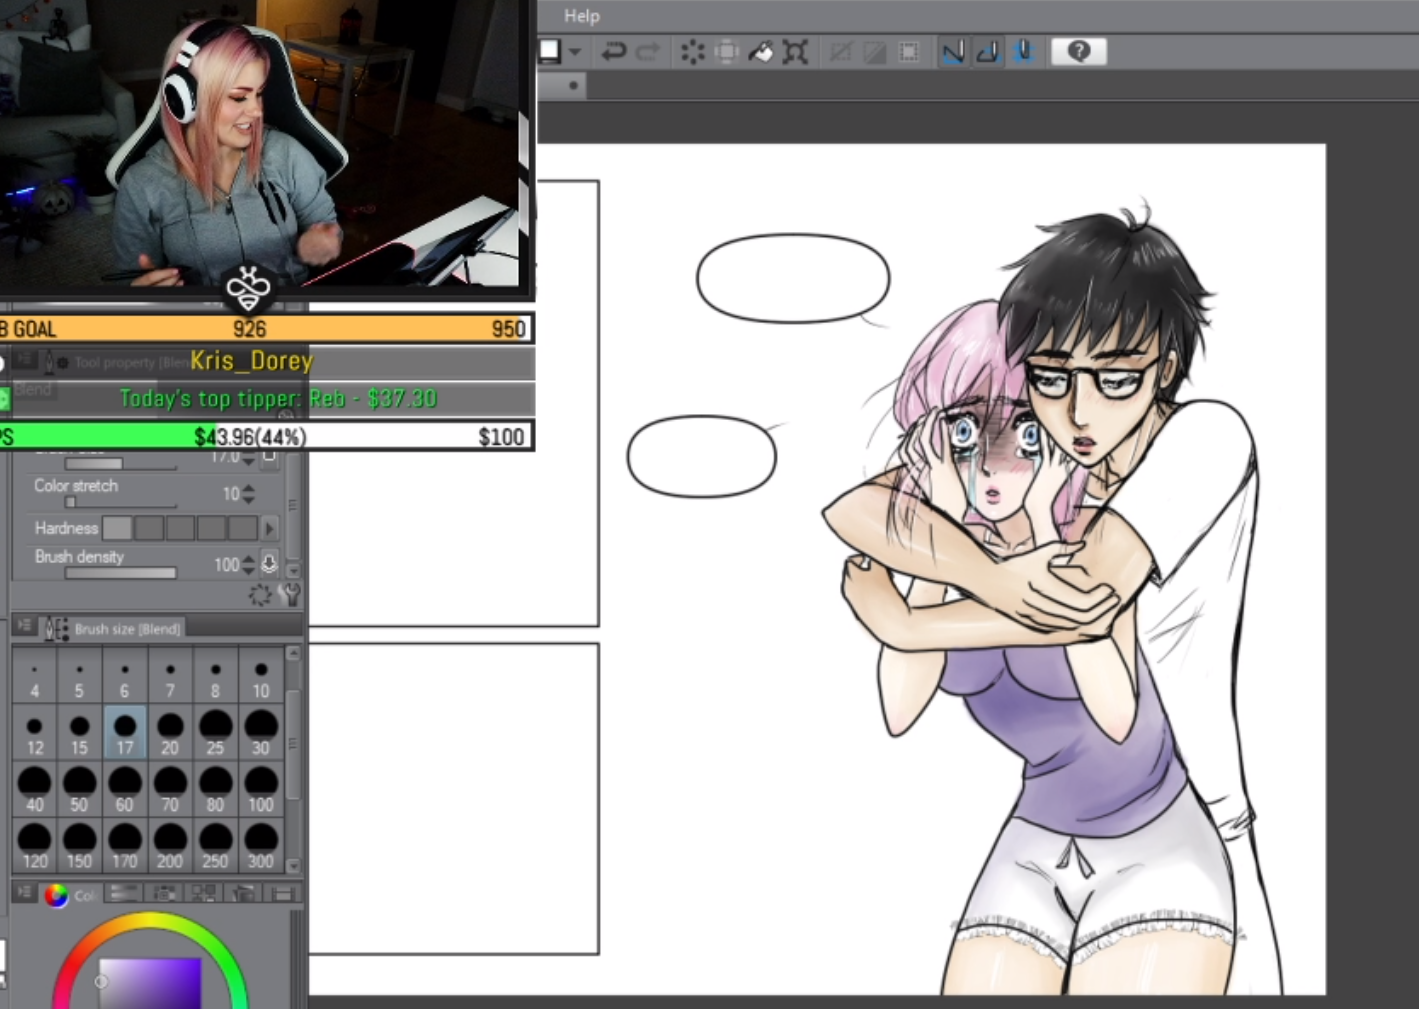
Task: Click the Deselect icon in the command bar
Action: pyautogui.click(x=841, y=52)
